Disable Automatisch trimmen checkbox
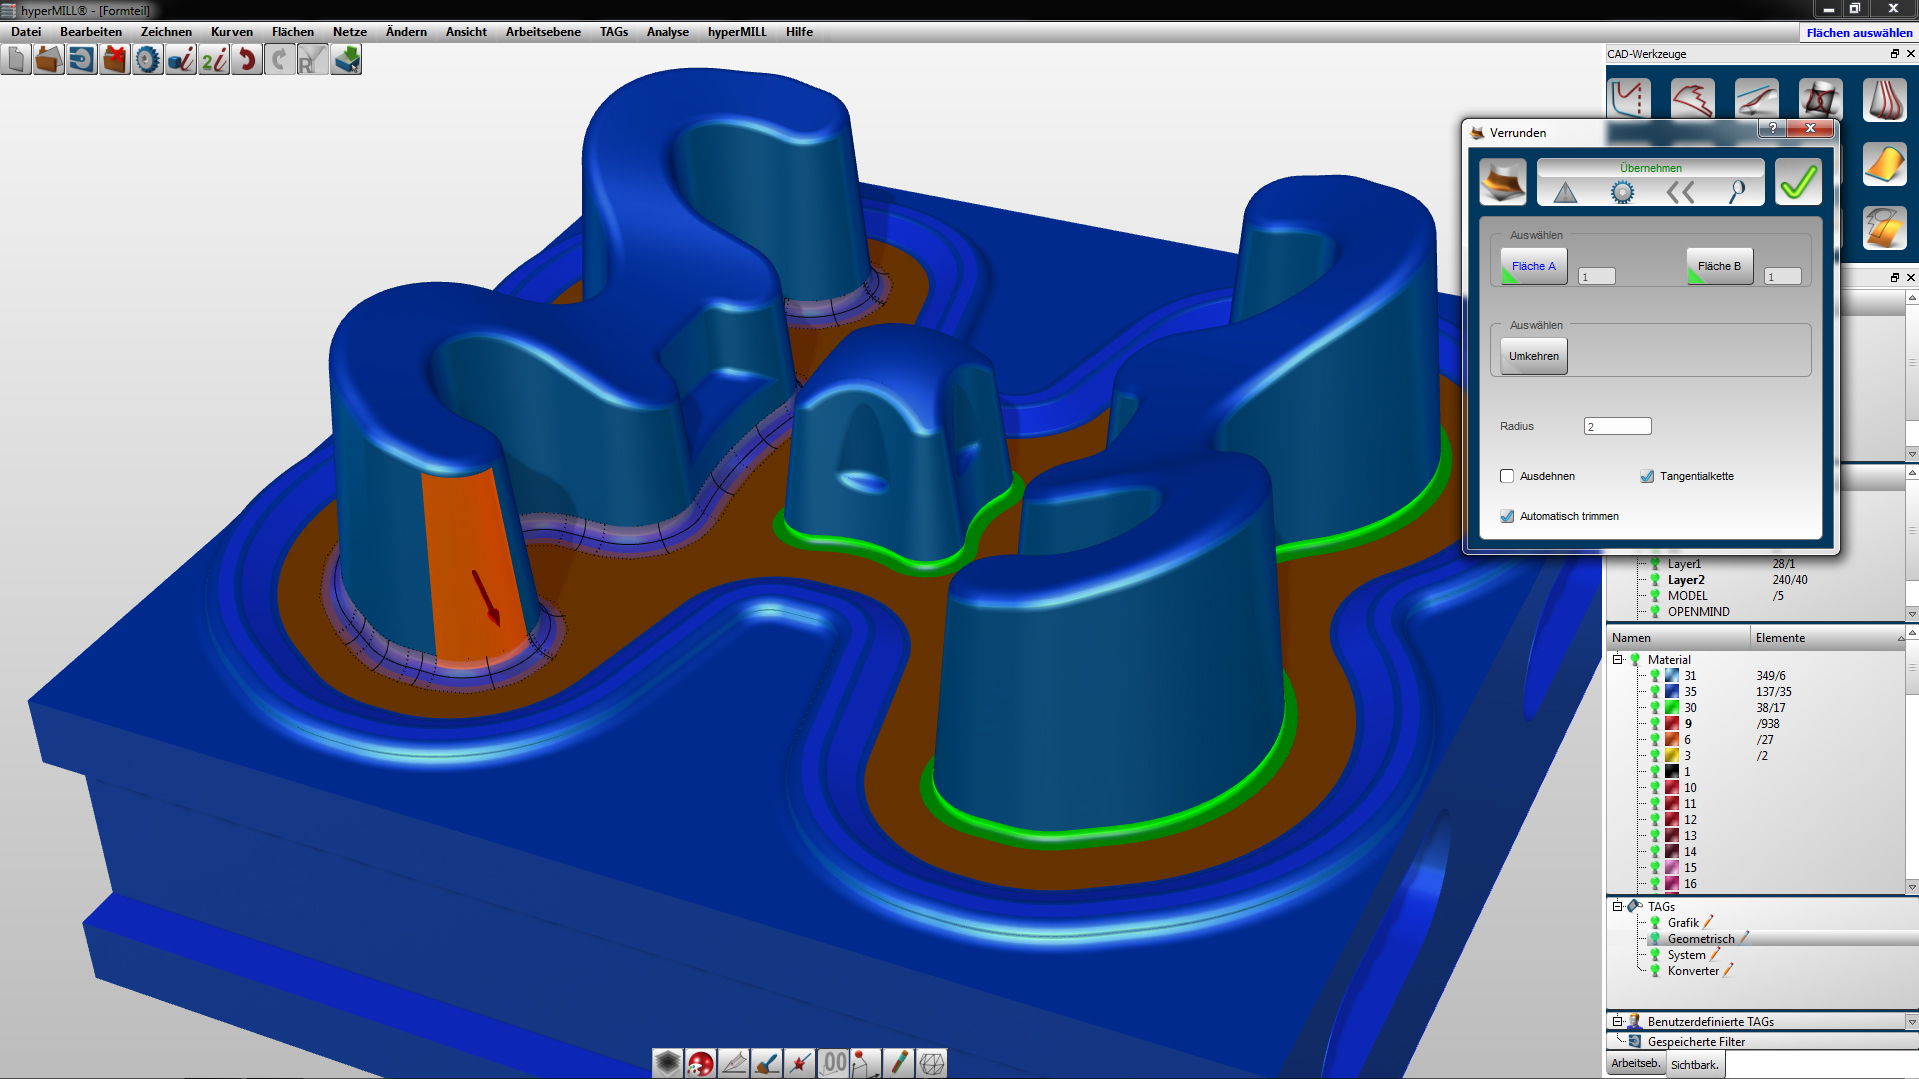Image resolution: width=1919 pixels, height=1079 pixels. pos(1507,516)
